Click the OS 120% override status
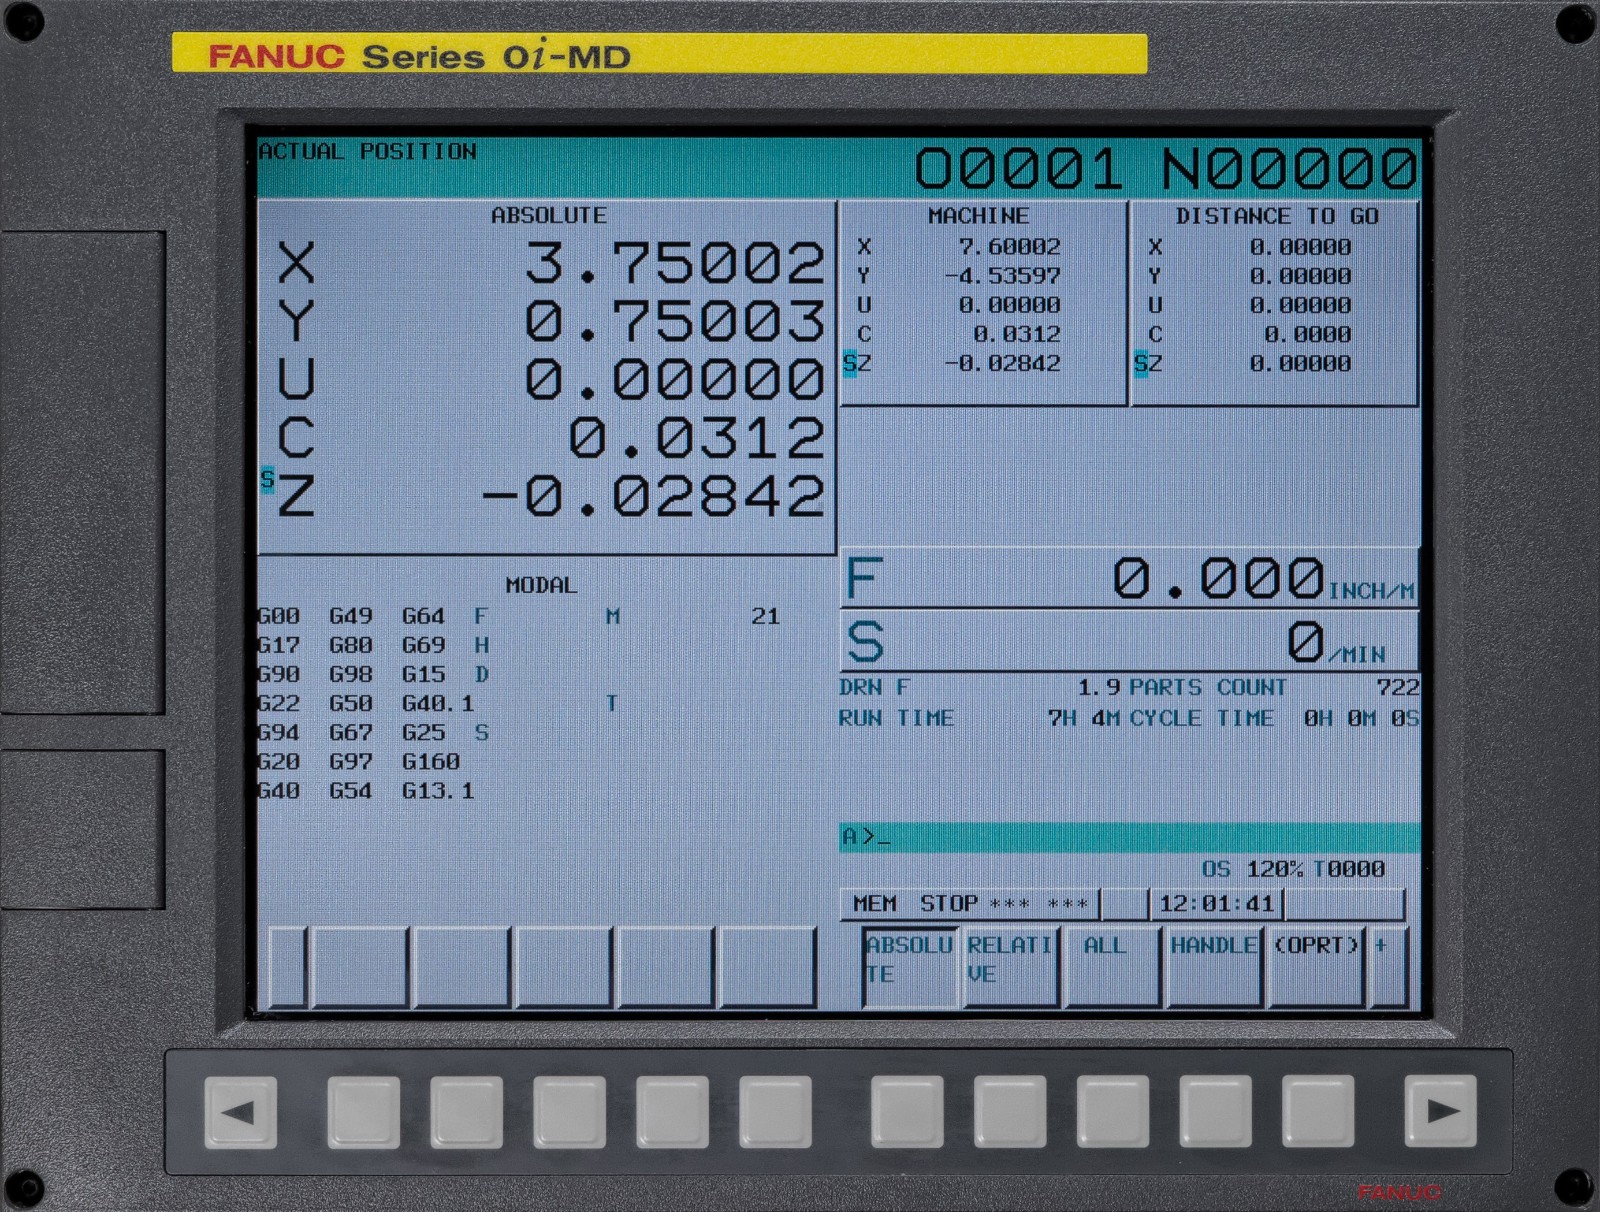The height and width of the screenshot is (1212, 1600). 1252,869
